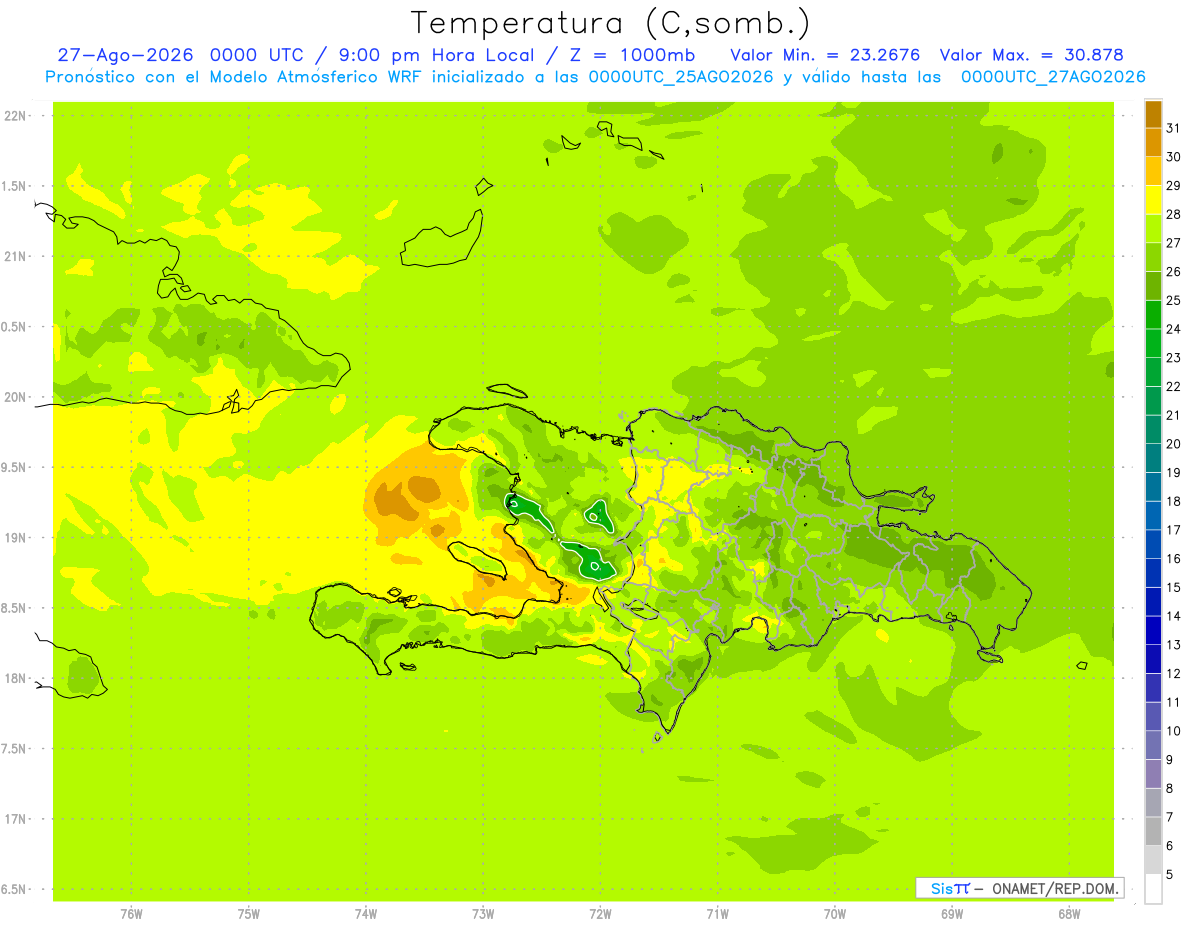Click the '75W' longitude axis label

(x=249, y=914)
